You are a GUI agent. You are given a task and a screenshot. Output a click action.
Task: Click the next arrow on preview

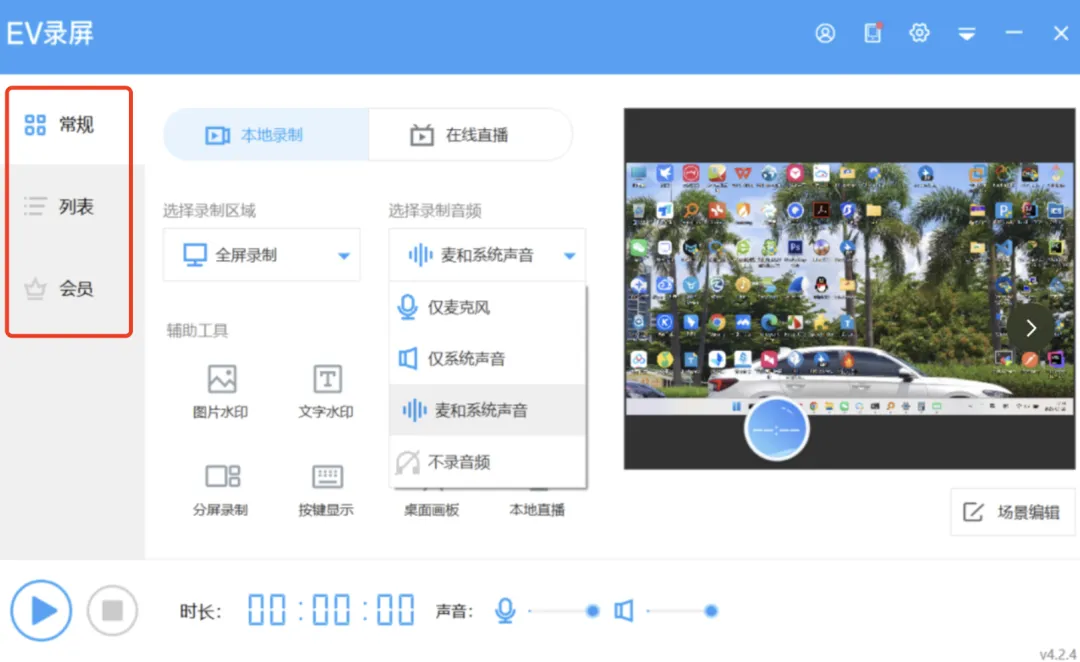coord(1030,328)
